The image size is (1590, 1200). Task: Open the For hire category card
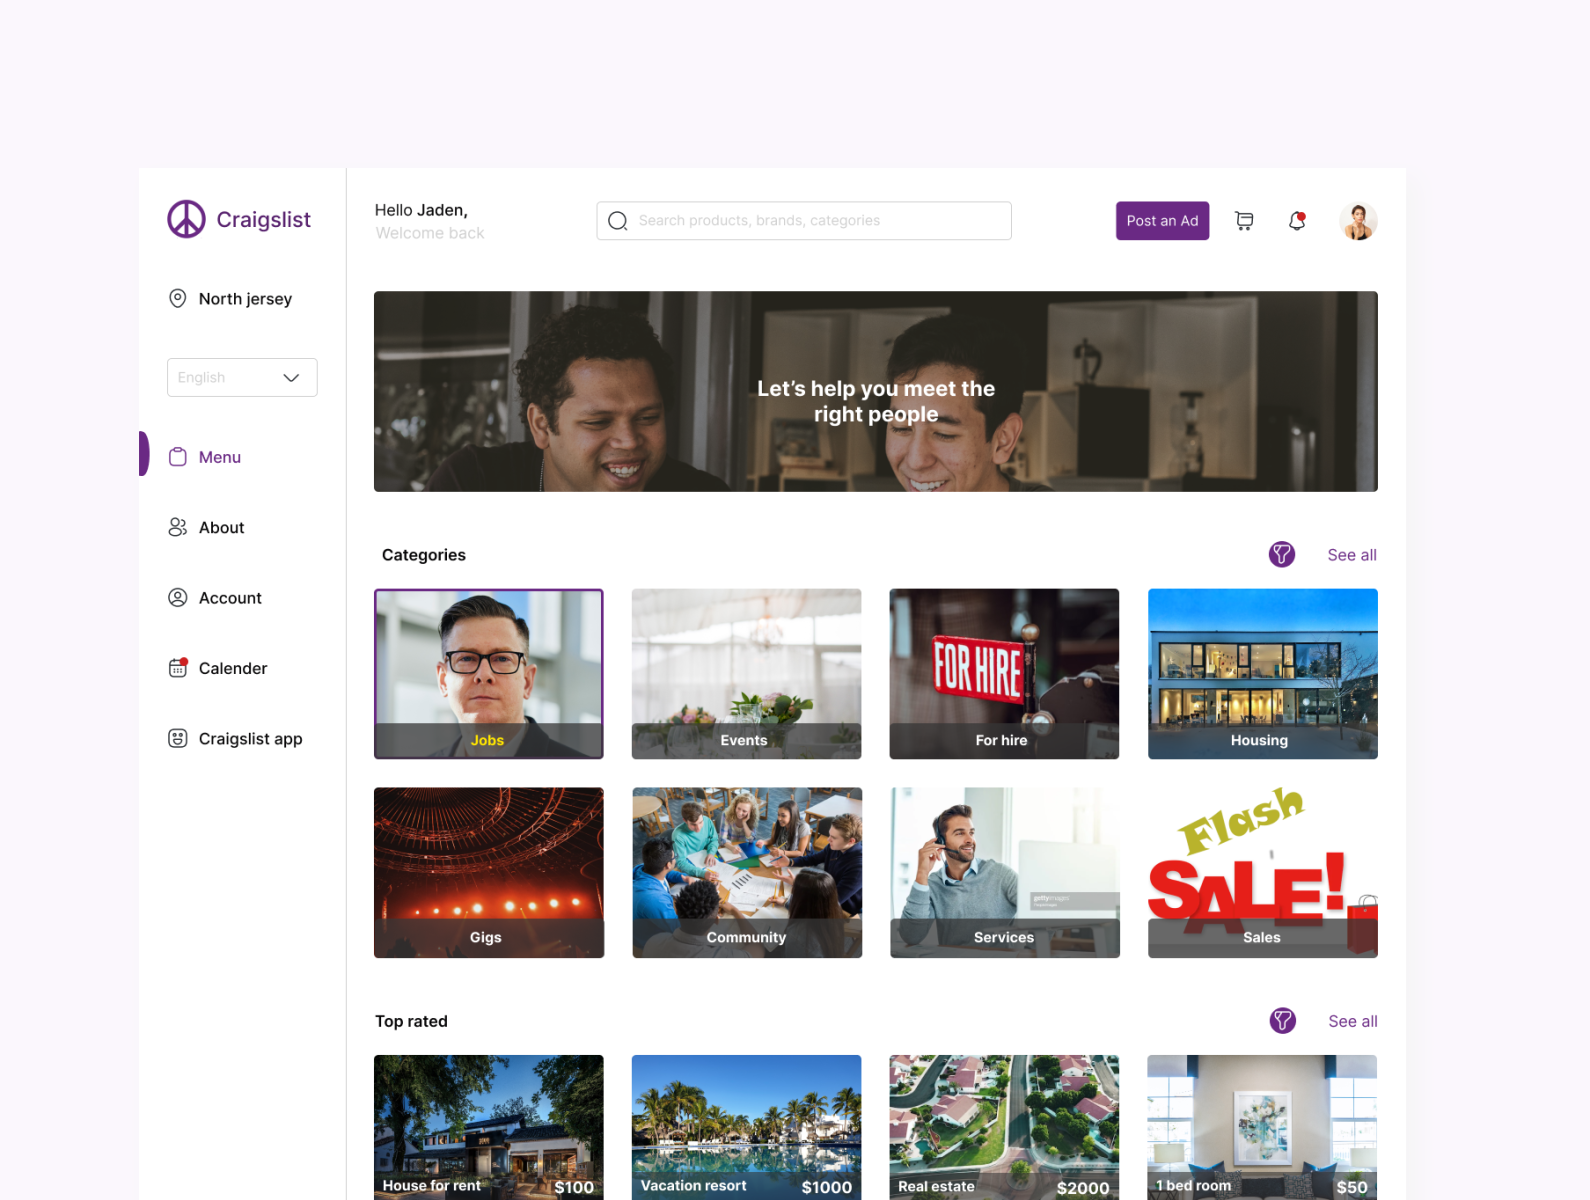coord(1004,674)
